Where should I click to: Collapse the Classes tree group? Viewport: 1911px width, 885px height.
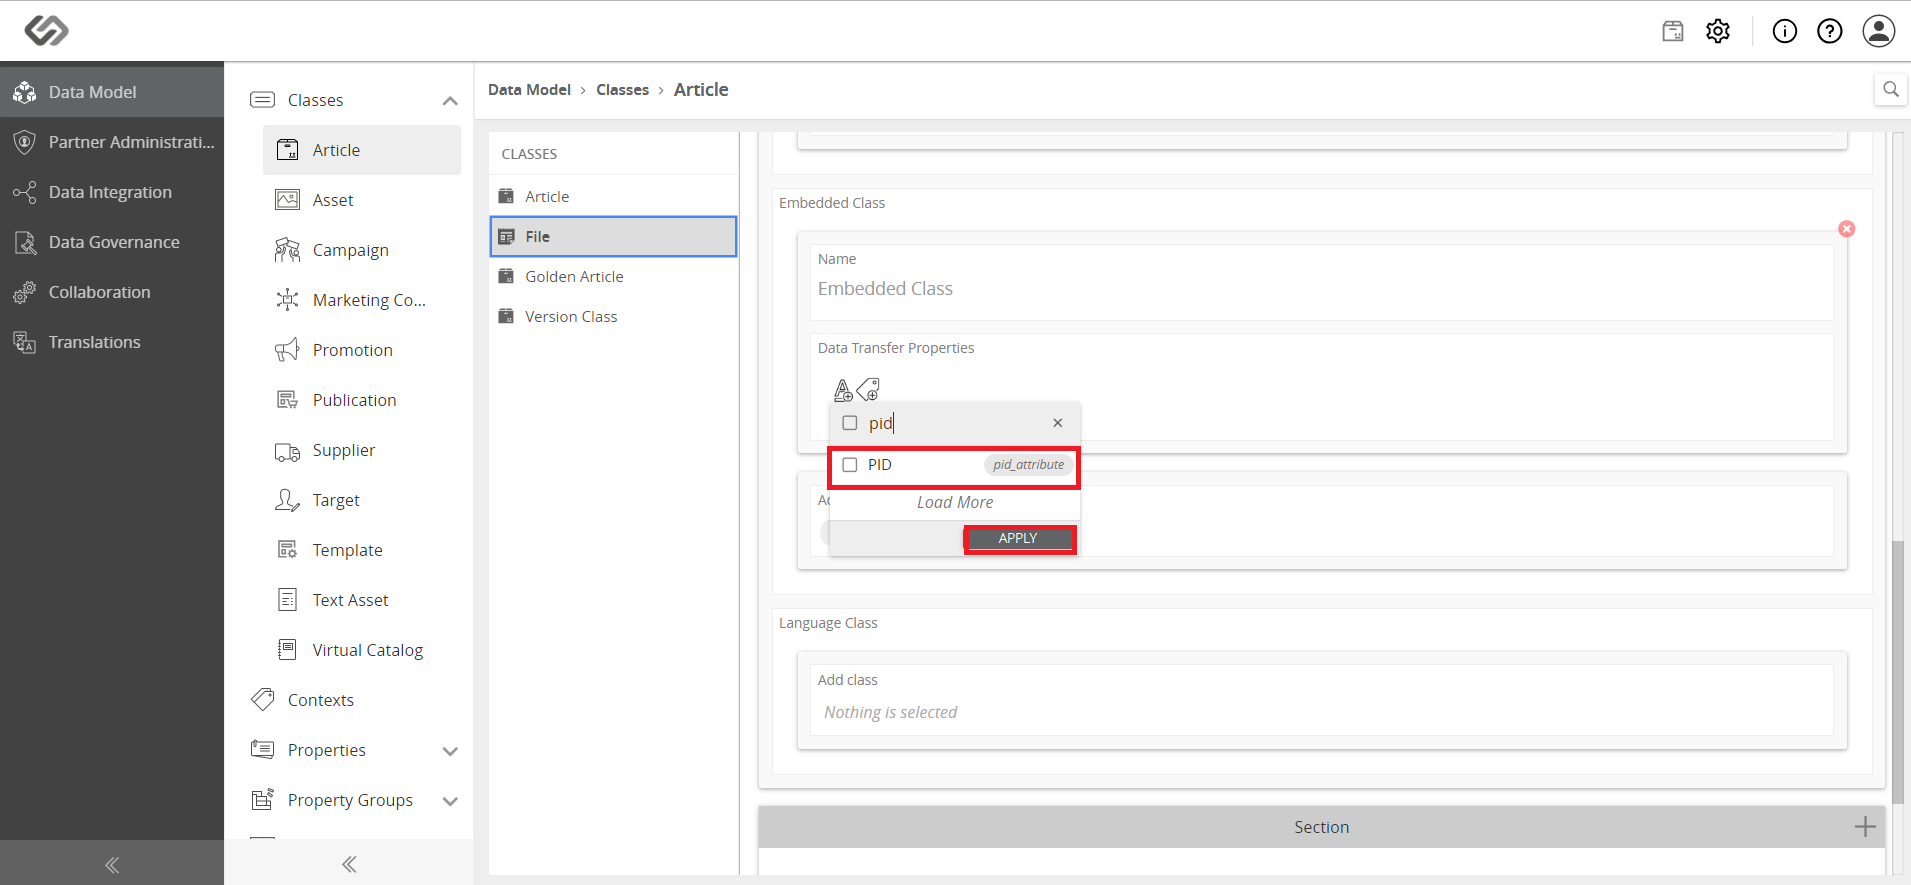coord(450,100)
